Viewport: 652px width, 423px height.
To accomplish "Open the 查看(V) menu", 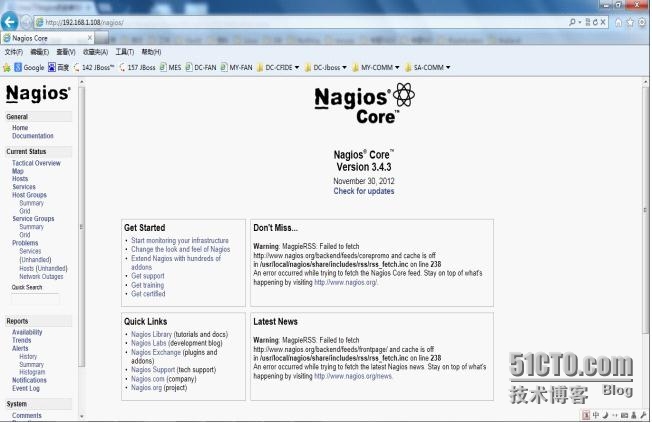I will click(66, 52).
